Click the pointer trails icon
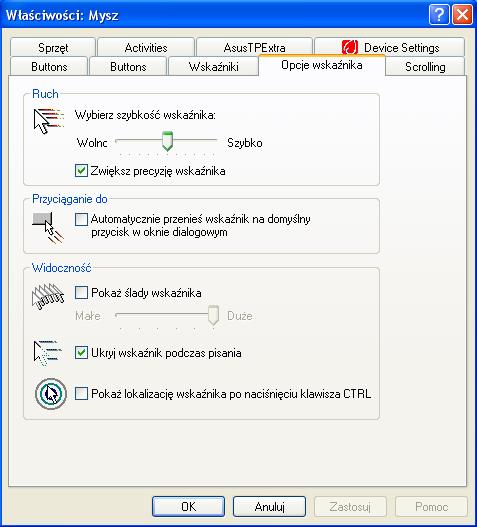This screenshot has width=477, height=527. click(x=48, y=296)
